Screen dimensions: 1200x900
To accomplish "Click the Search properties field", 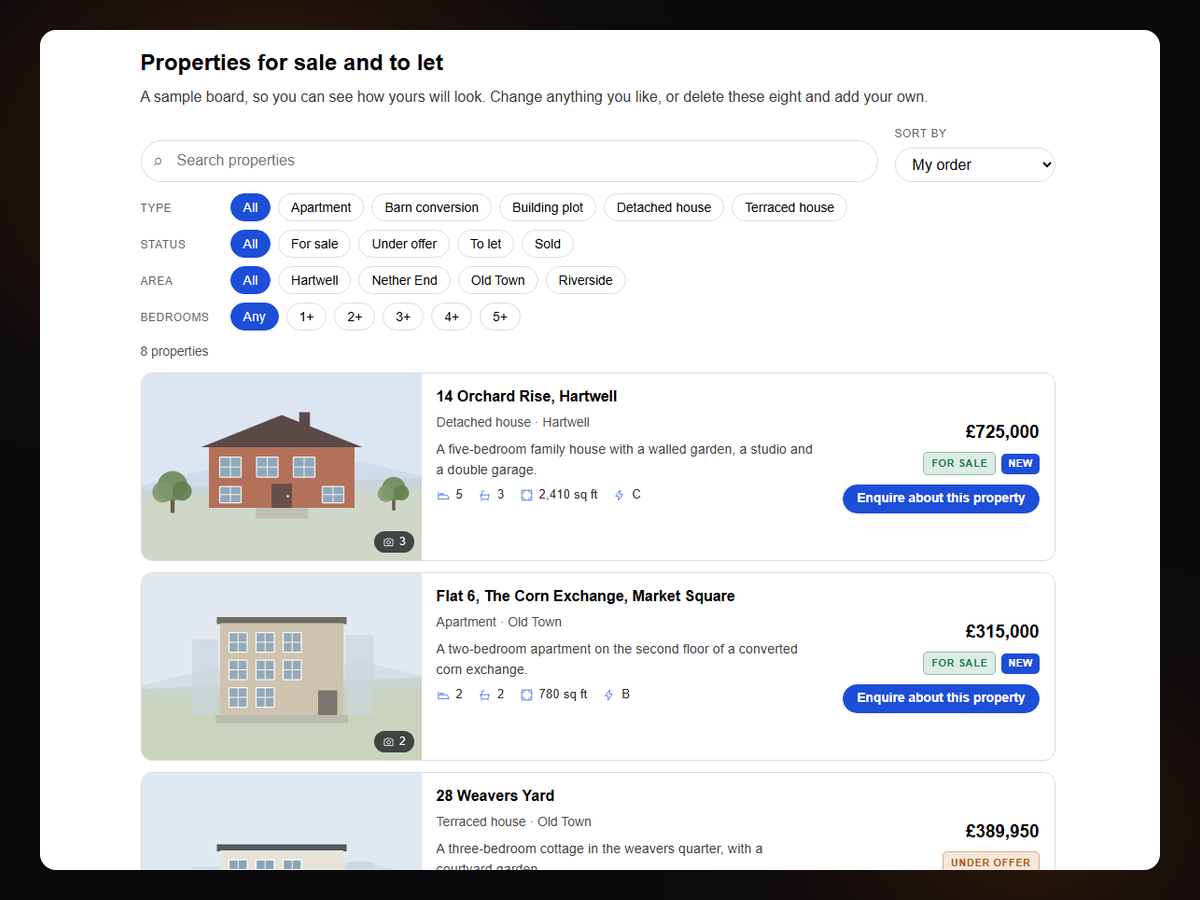I will point(509,161).
